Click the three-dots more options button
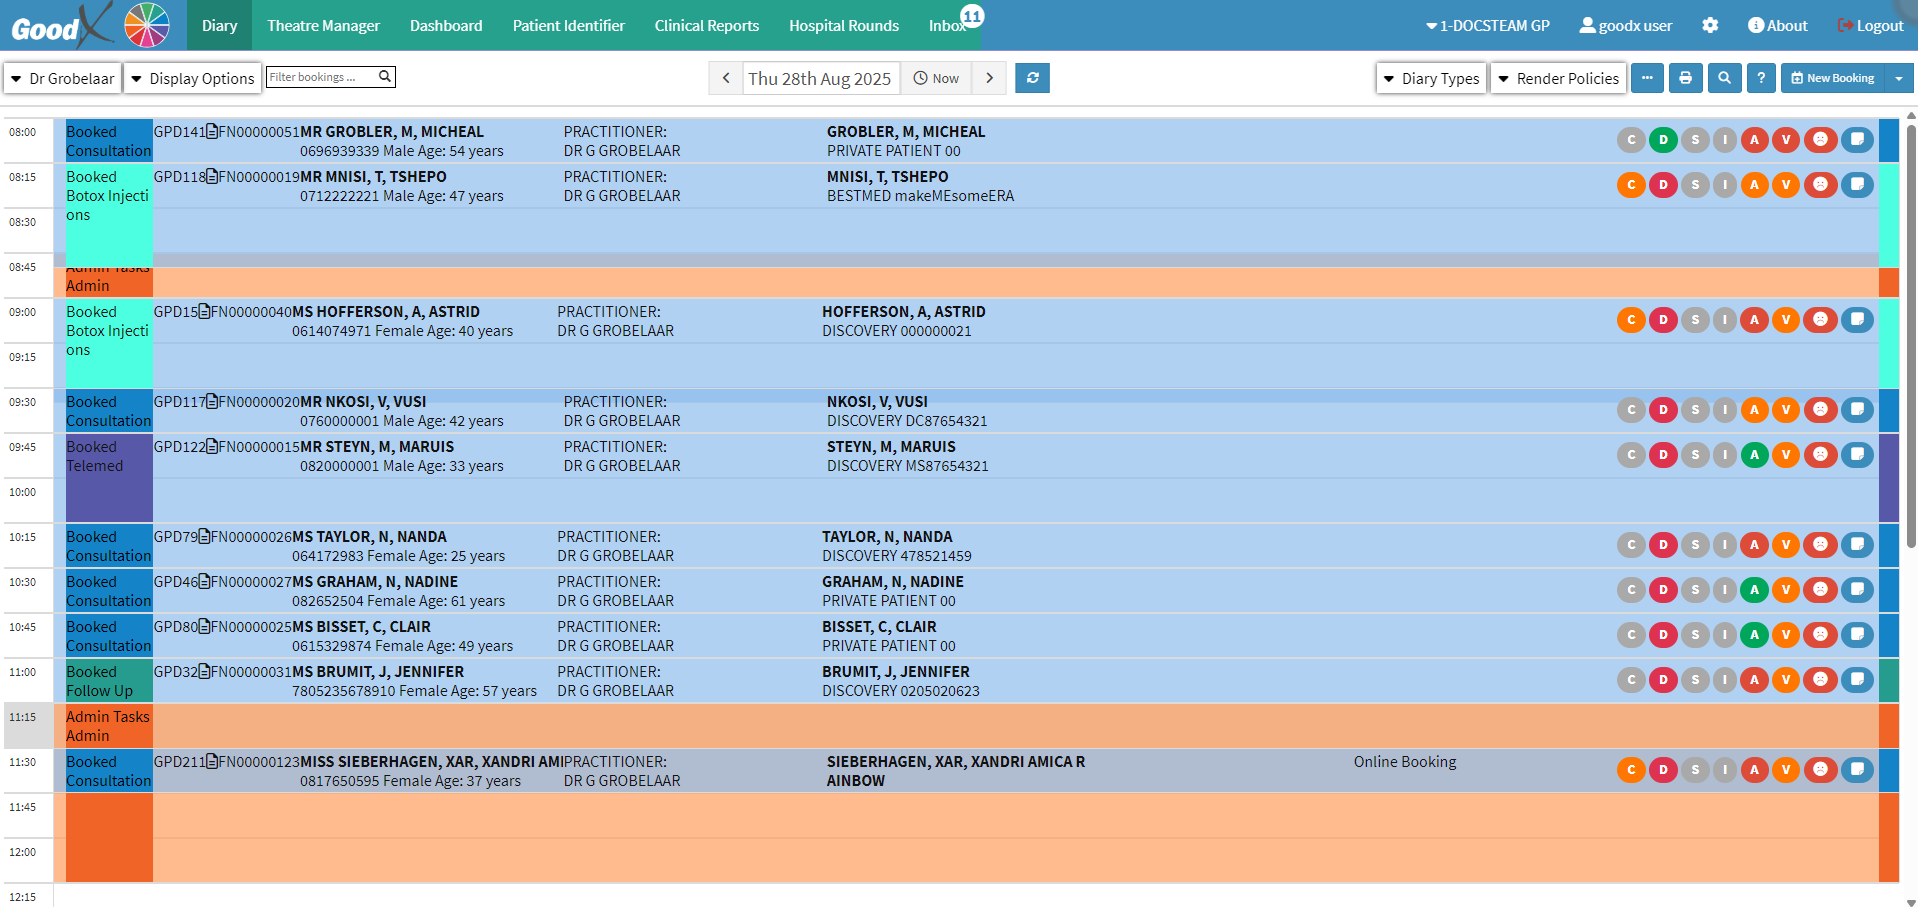Screen dimensions: 1918x907 (x=1647, y=78)
